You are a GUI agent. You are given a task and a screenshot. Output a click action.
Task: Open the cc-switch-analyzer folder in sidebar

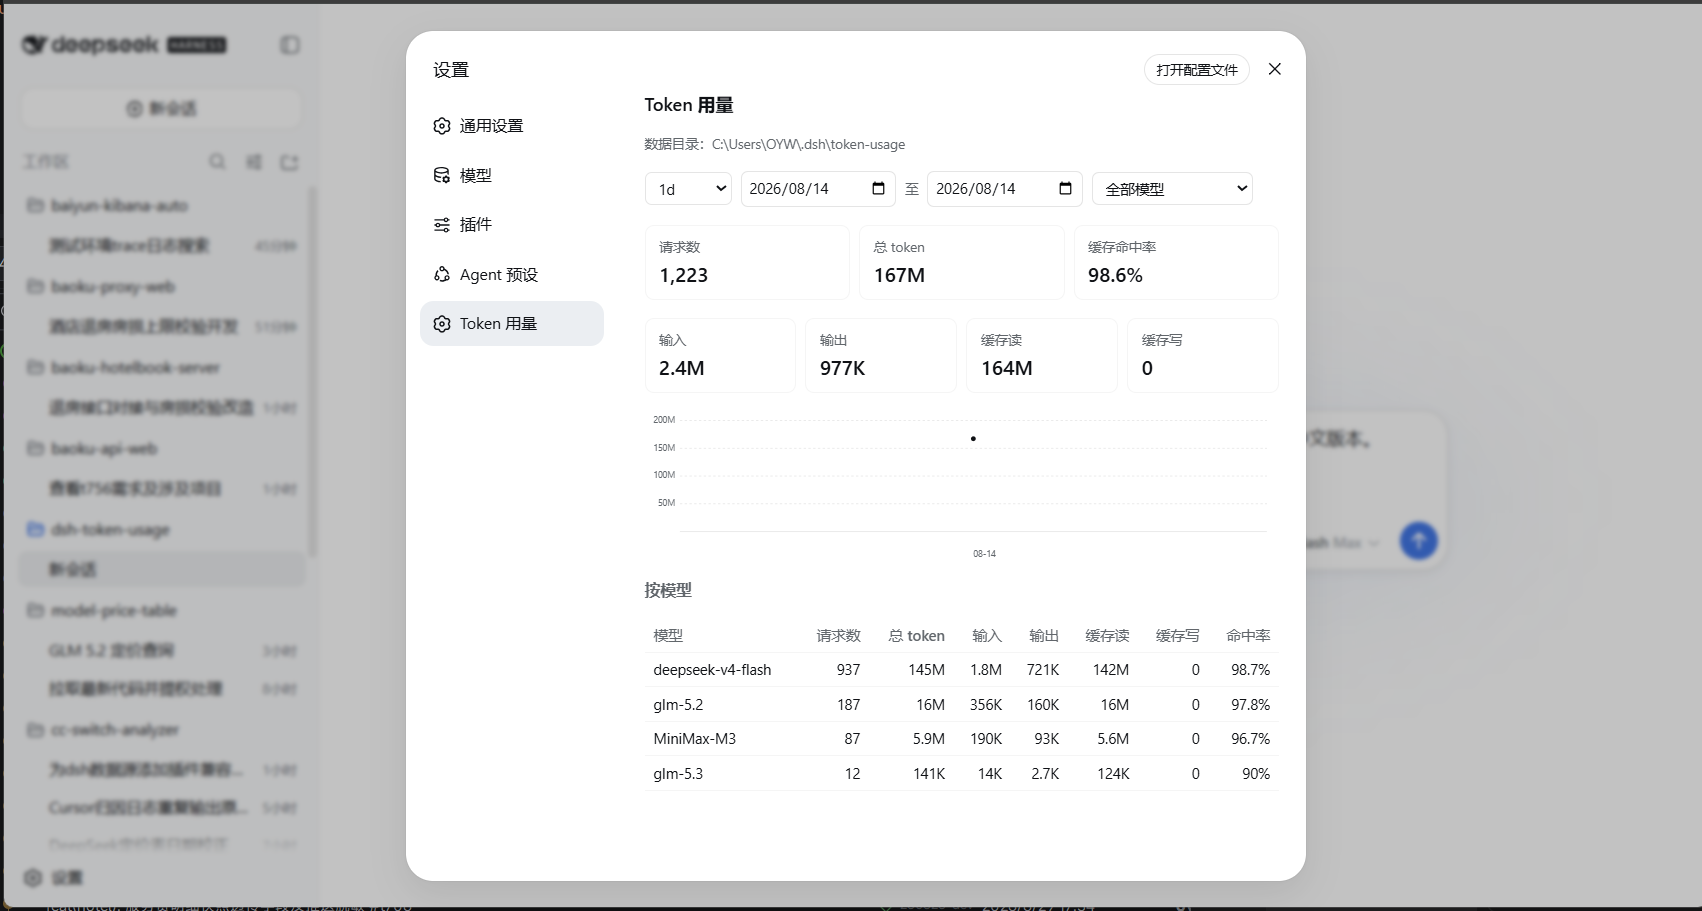(161, 730)
